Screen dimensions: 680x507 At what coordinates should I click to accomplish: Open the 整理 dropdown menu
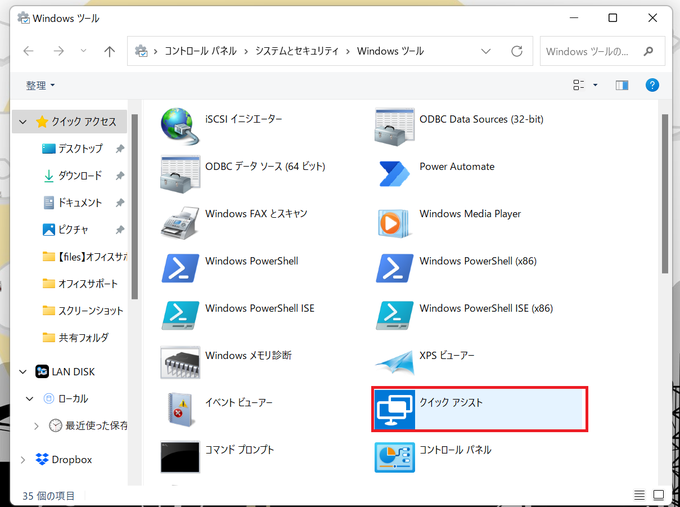point(40,85)
